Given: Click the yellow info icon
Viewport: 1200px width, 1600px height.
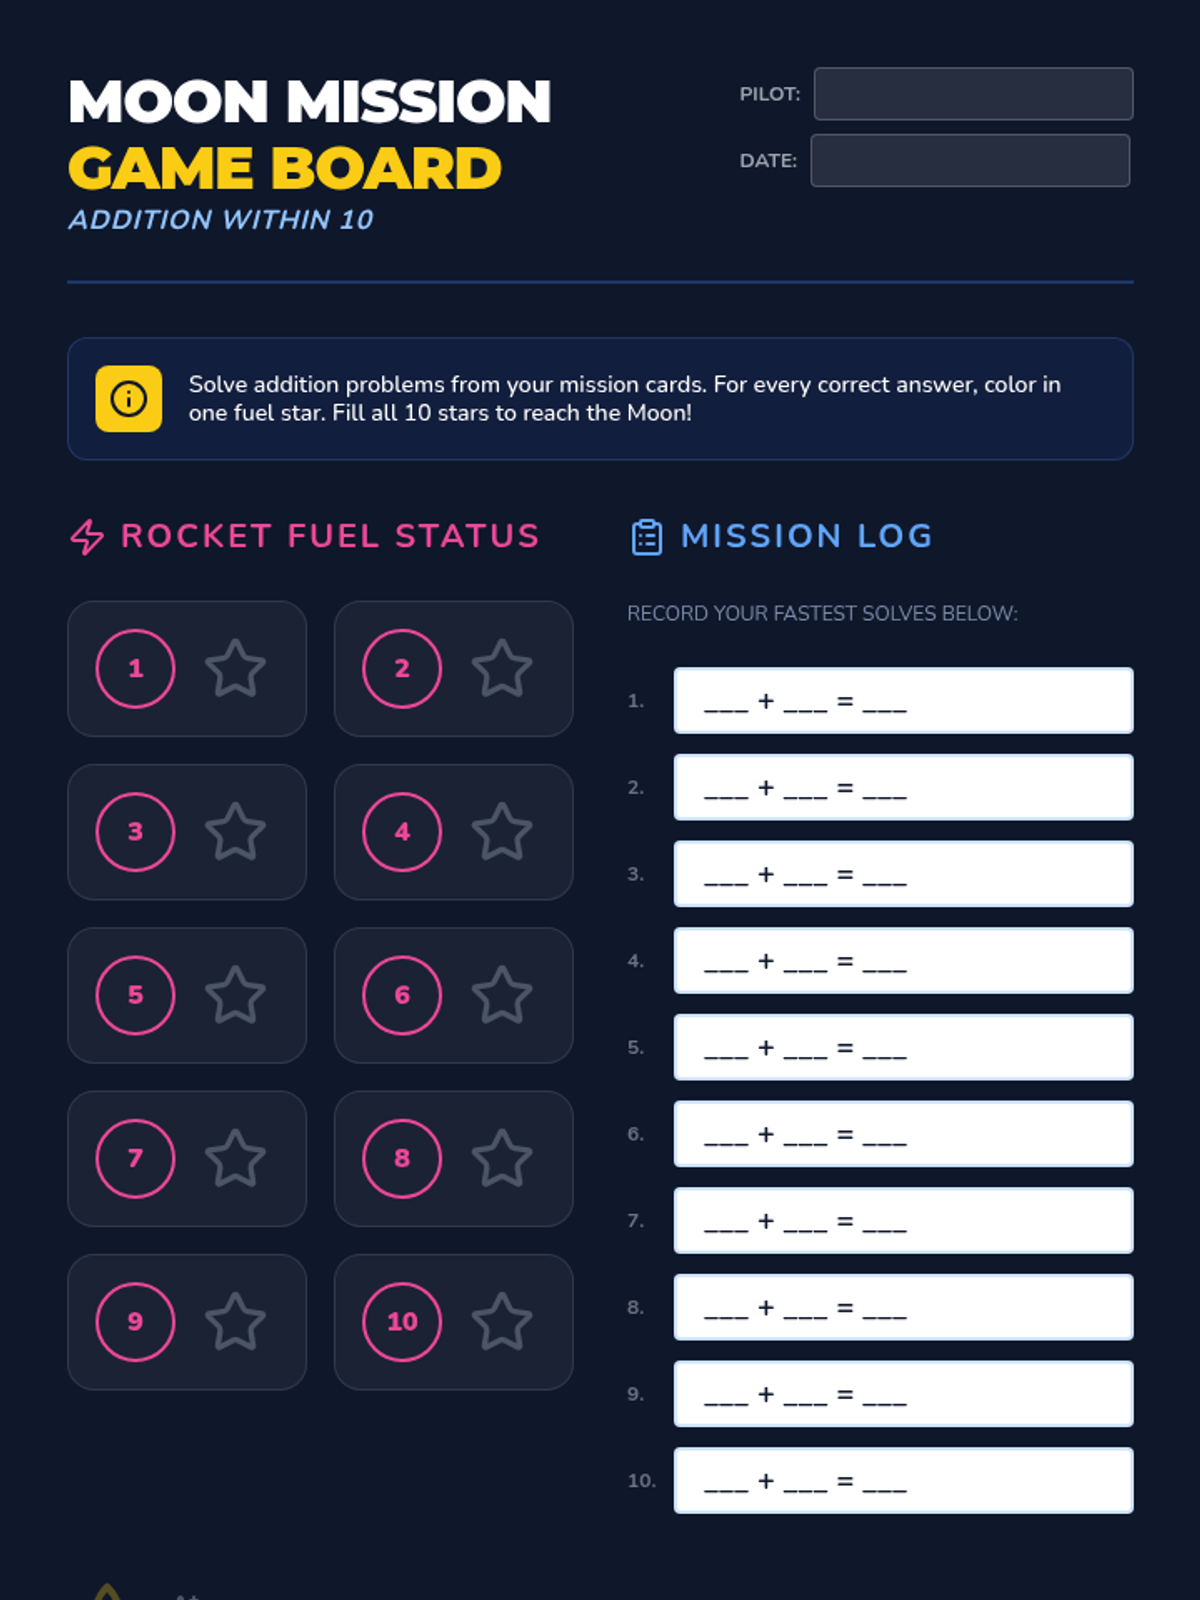Looking at the screenshot, I should coord(129,399).
